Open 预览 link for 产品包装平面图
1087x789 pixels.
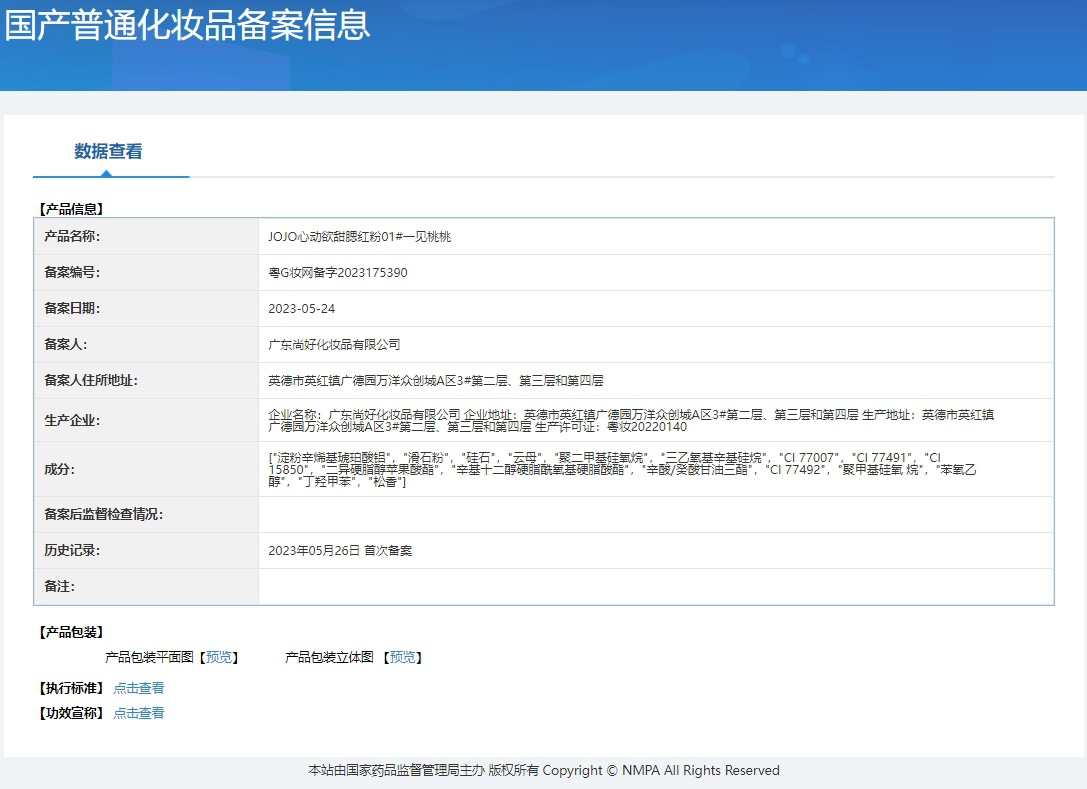click(x=219, y=657)
